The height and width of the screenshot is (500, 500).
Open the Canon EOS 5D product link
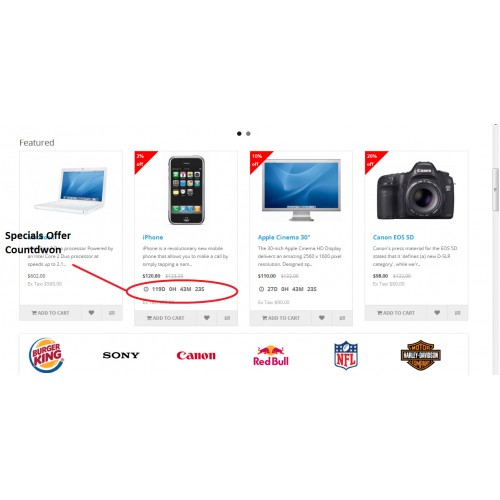(393, 237)
